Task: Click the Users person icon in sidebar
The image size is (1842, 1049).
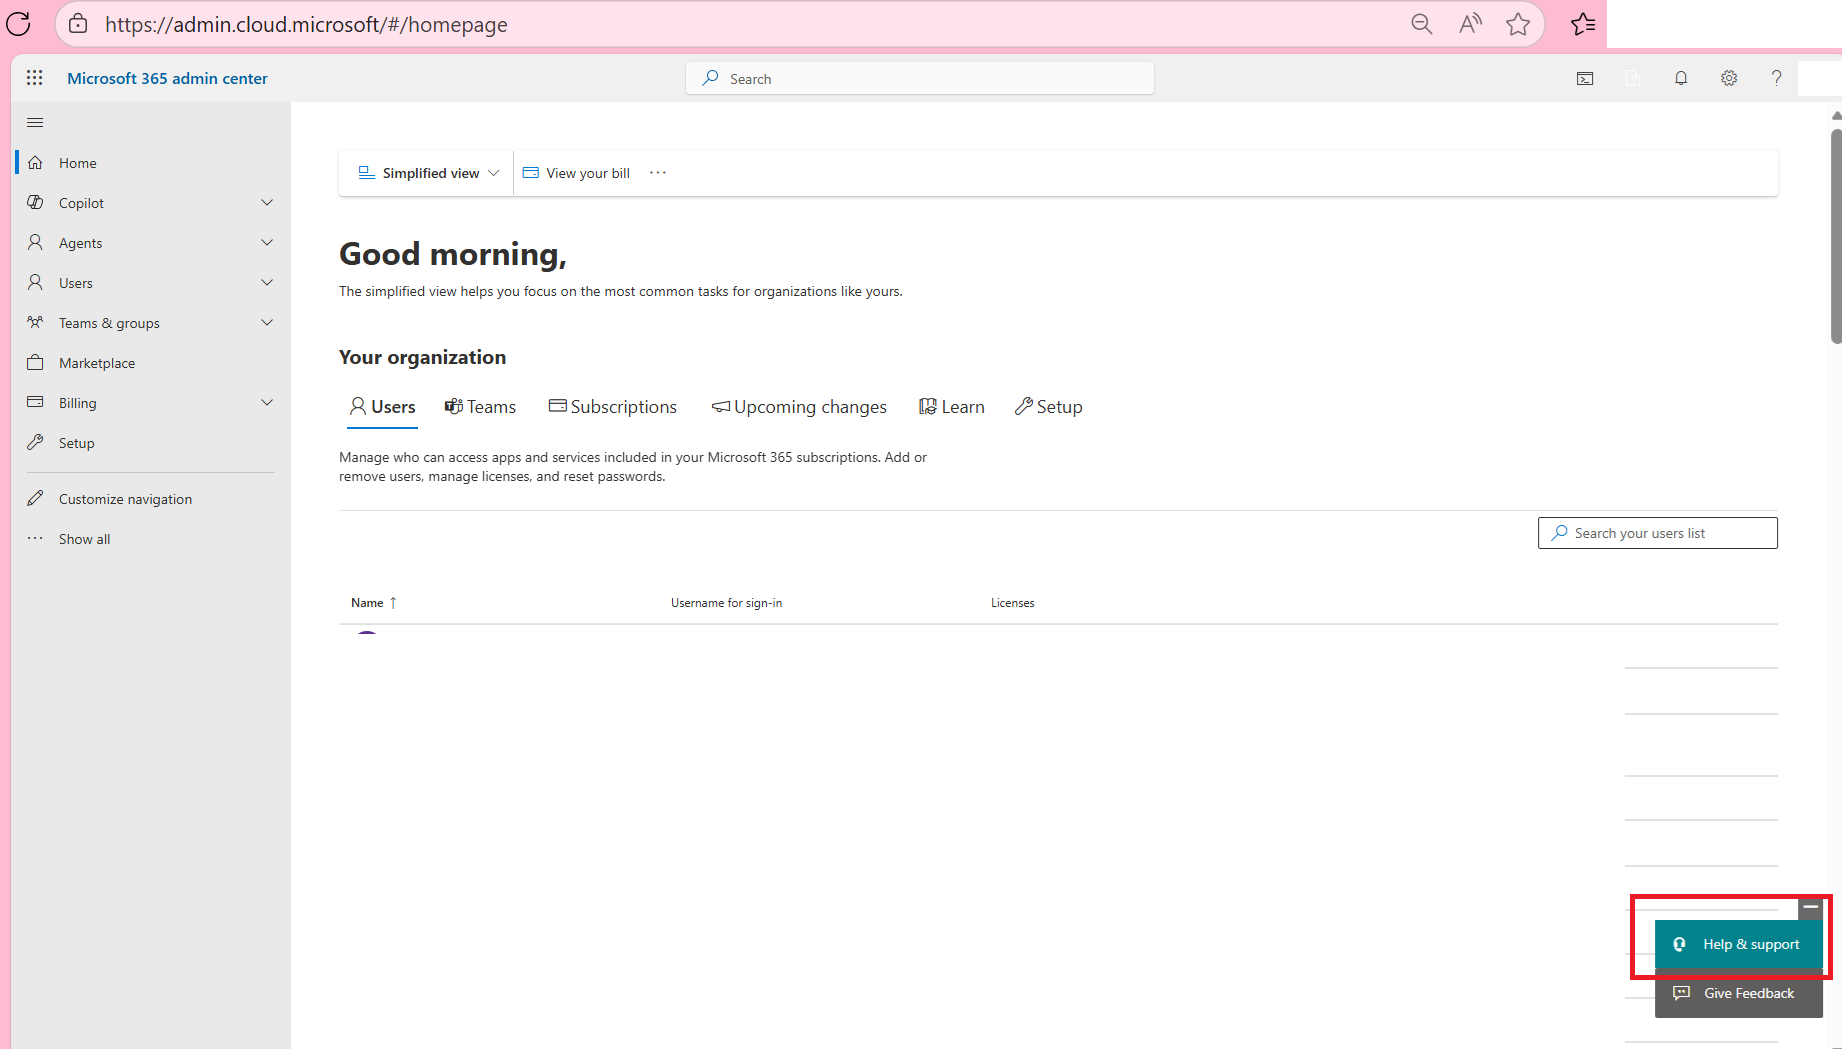Action: tap(35, 282)
